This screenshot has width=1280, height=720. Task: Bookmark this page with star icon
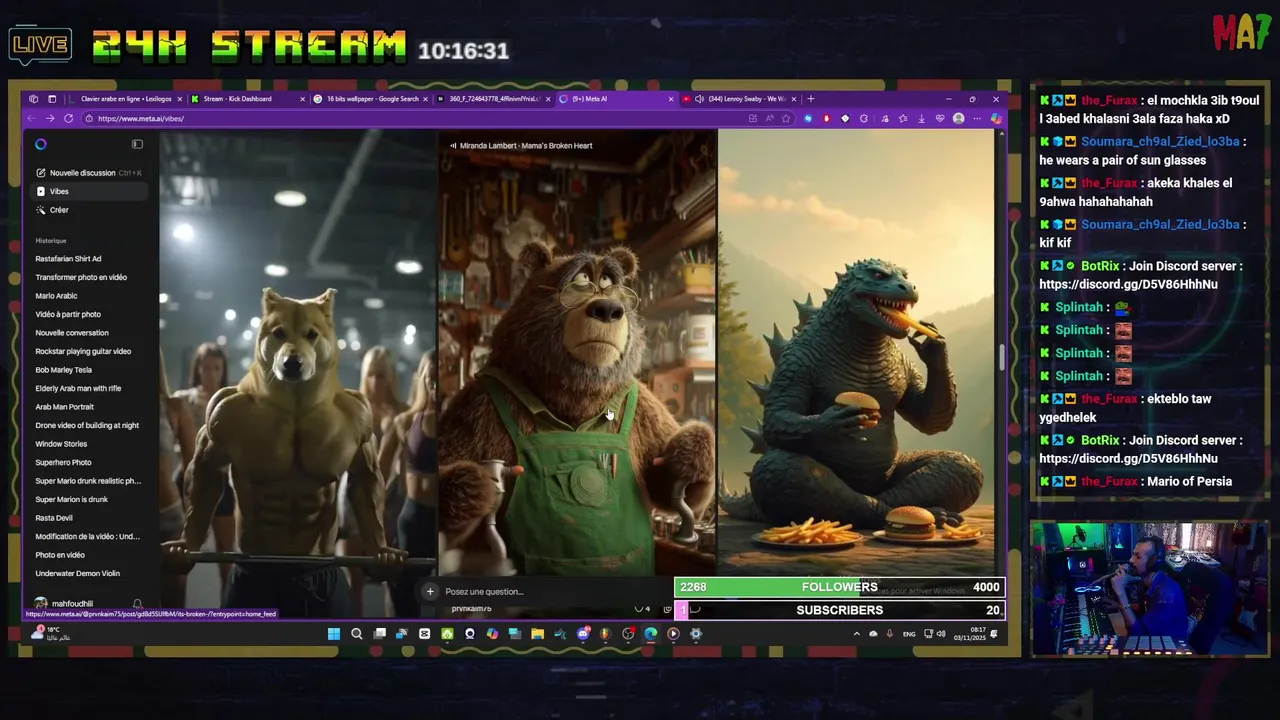point(786,119)
